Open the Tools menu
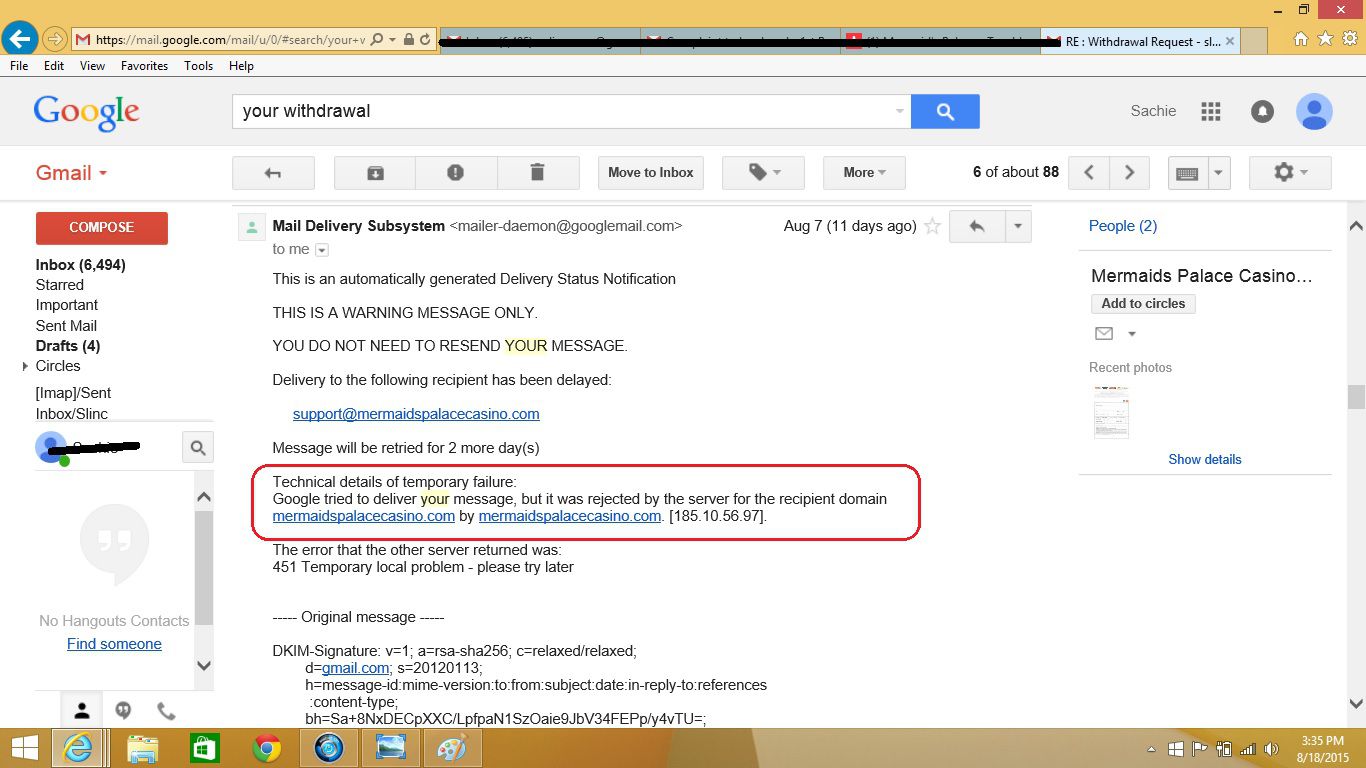1366x768 pixels. click(198, 65)
